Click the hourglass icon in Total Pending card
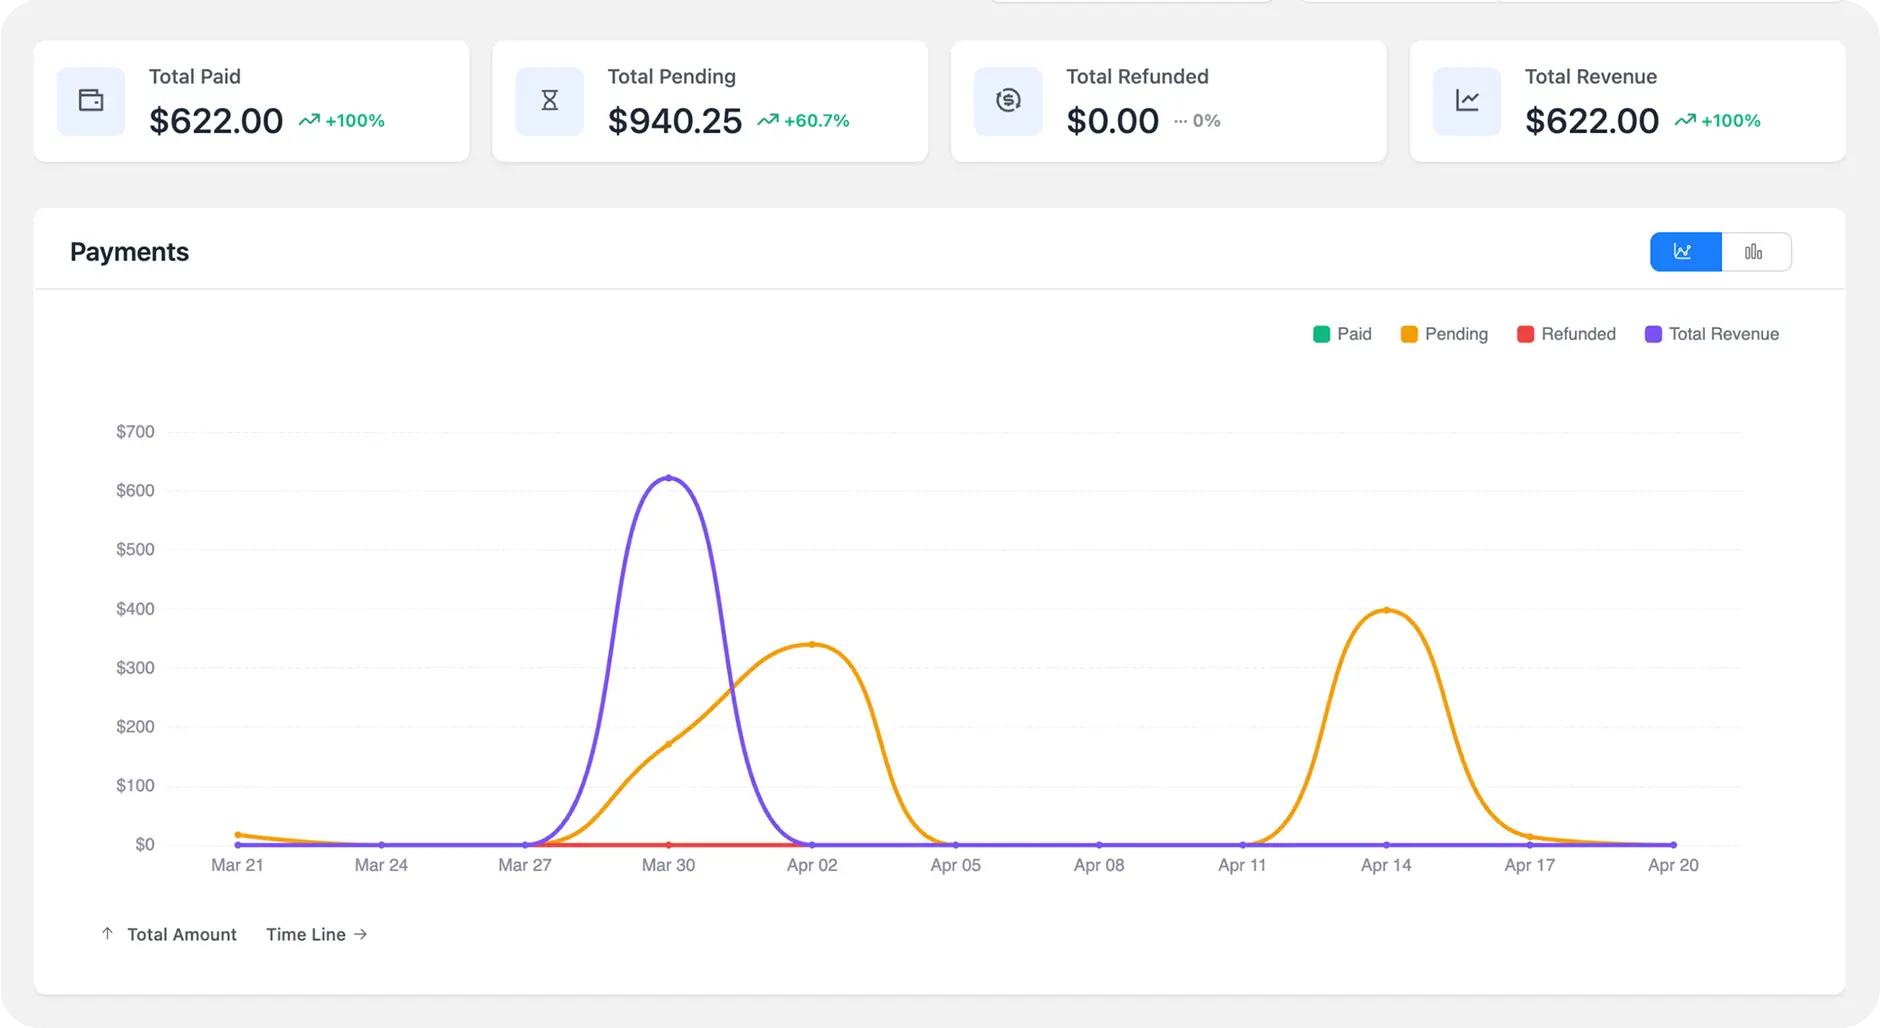Image resolution: width=1880 pixels, height=1028 pixels. click(549, 101)
